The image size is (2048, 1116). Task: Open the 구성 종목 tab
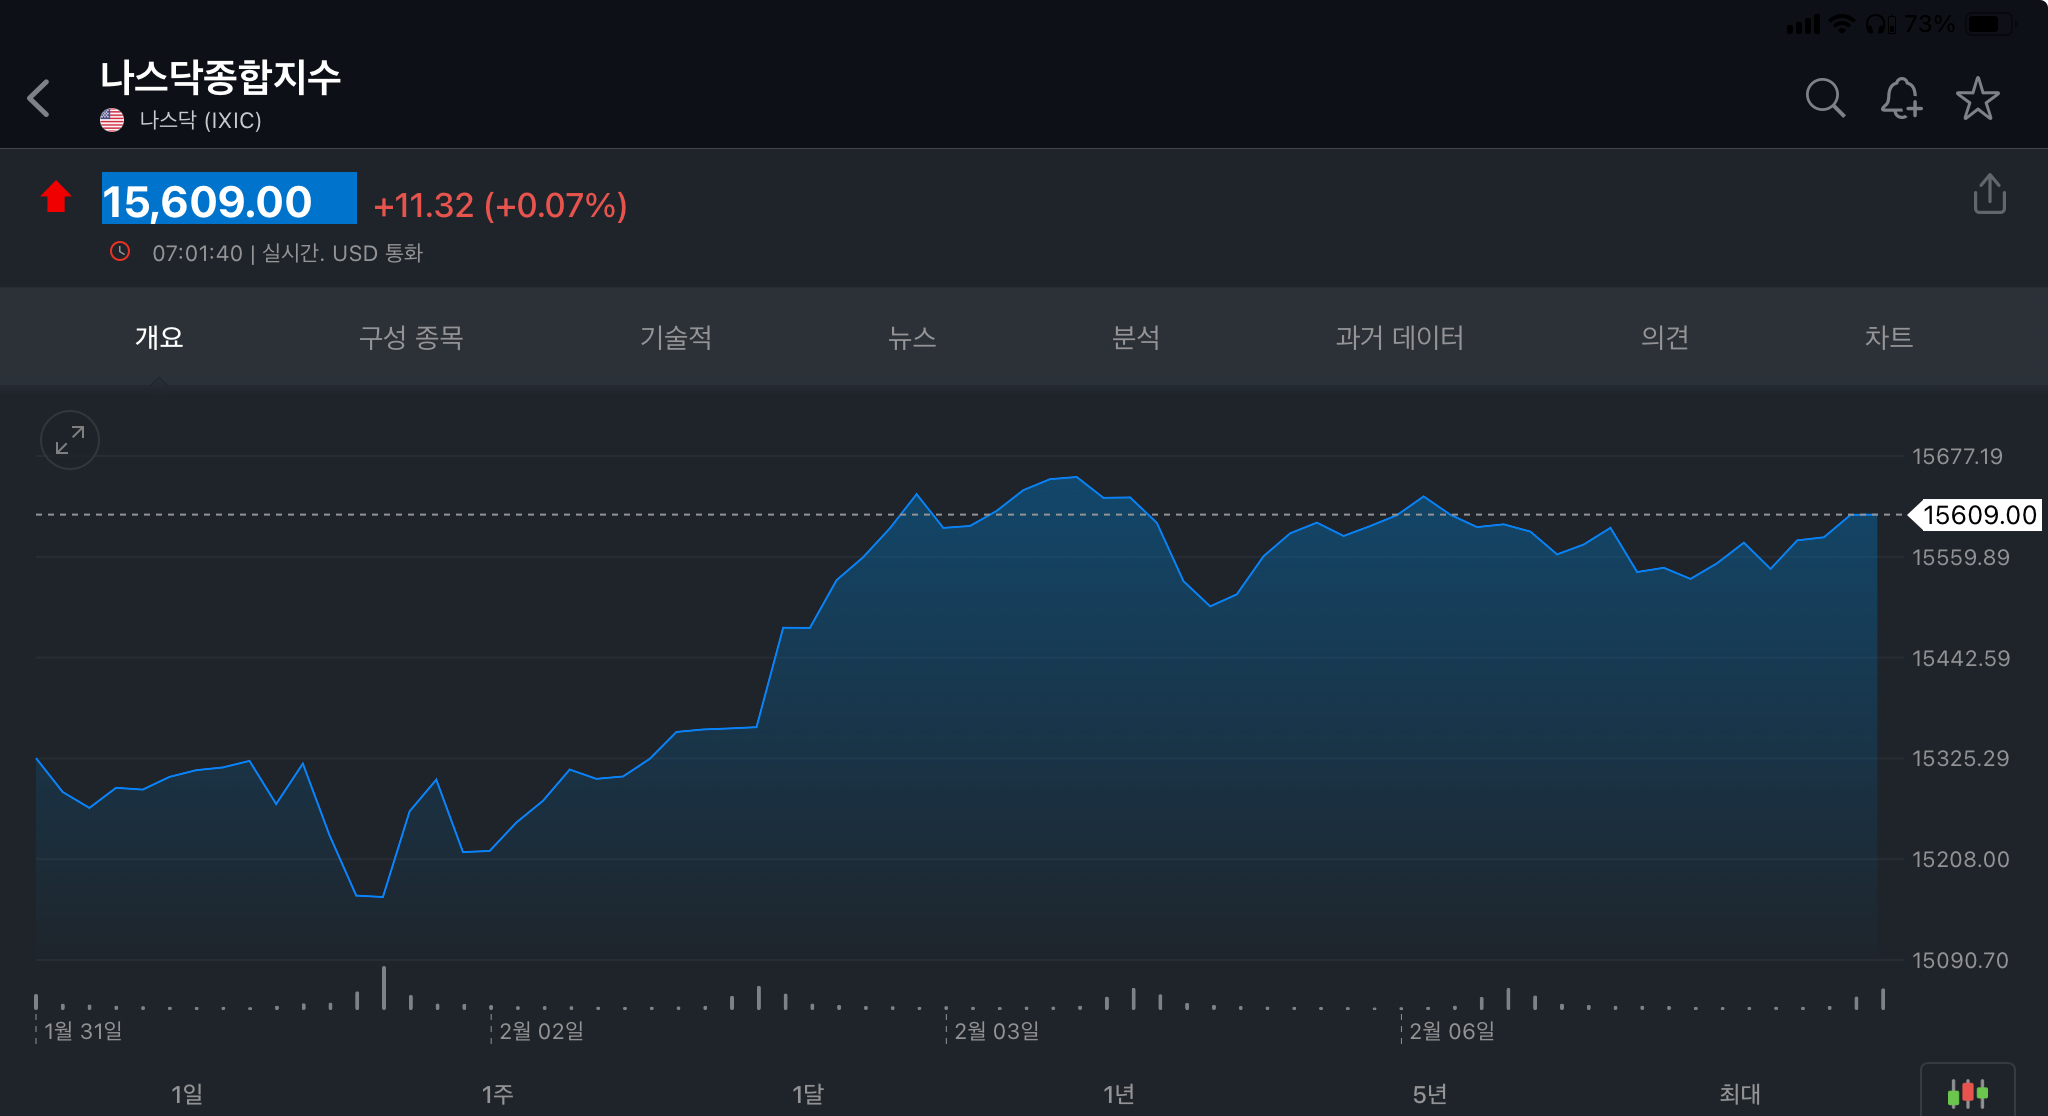pyautogui.click(x=411, y=337)
